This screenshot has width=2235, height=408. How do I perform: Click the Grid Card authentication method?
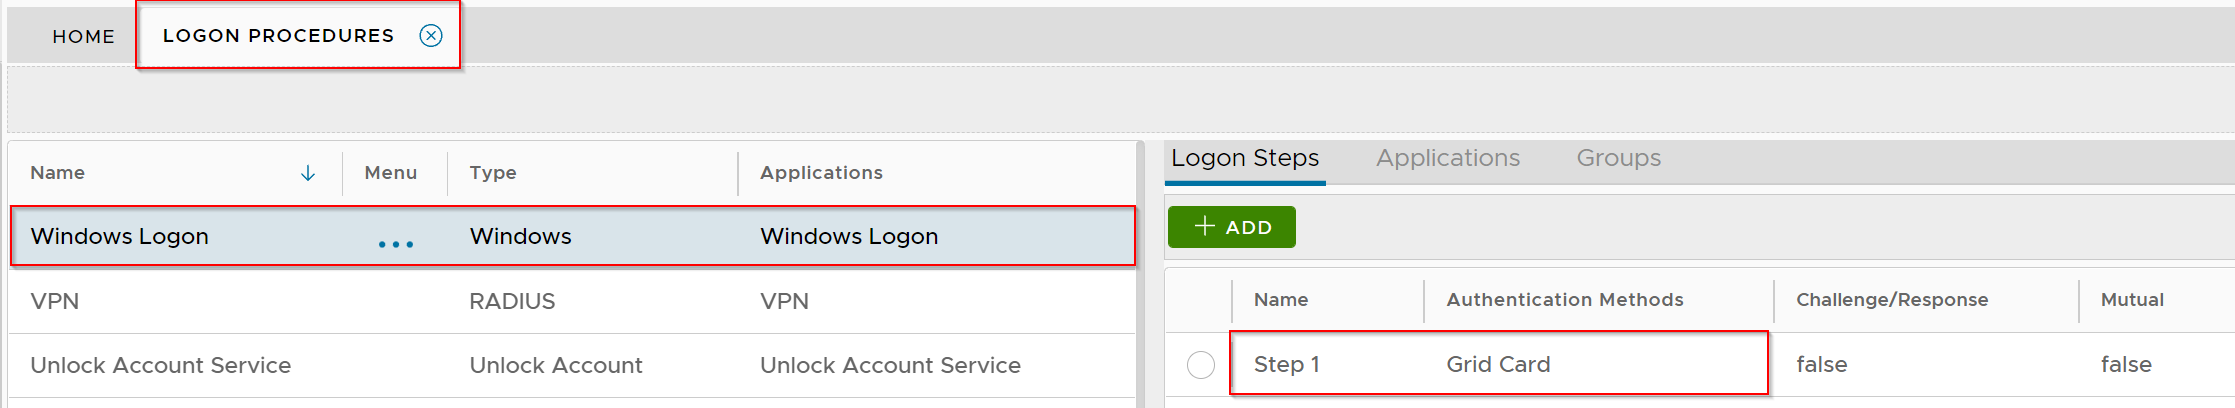click(x=1498, y=365)
